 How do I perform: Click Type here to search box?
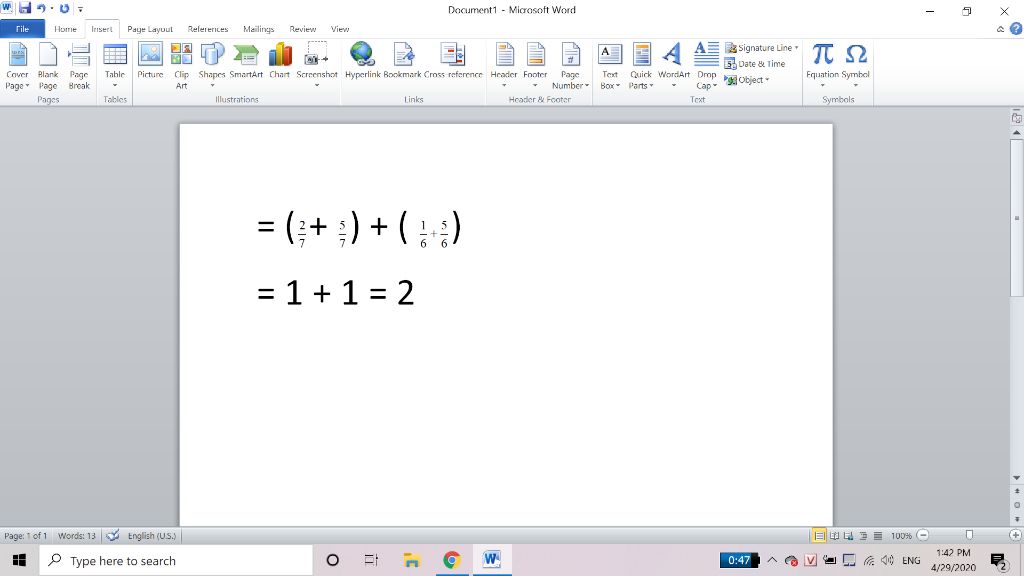click(x=176, y=560)
